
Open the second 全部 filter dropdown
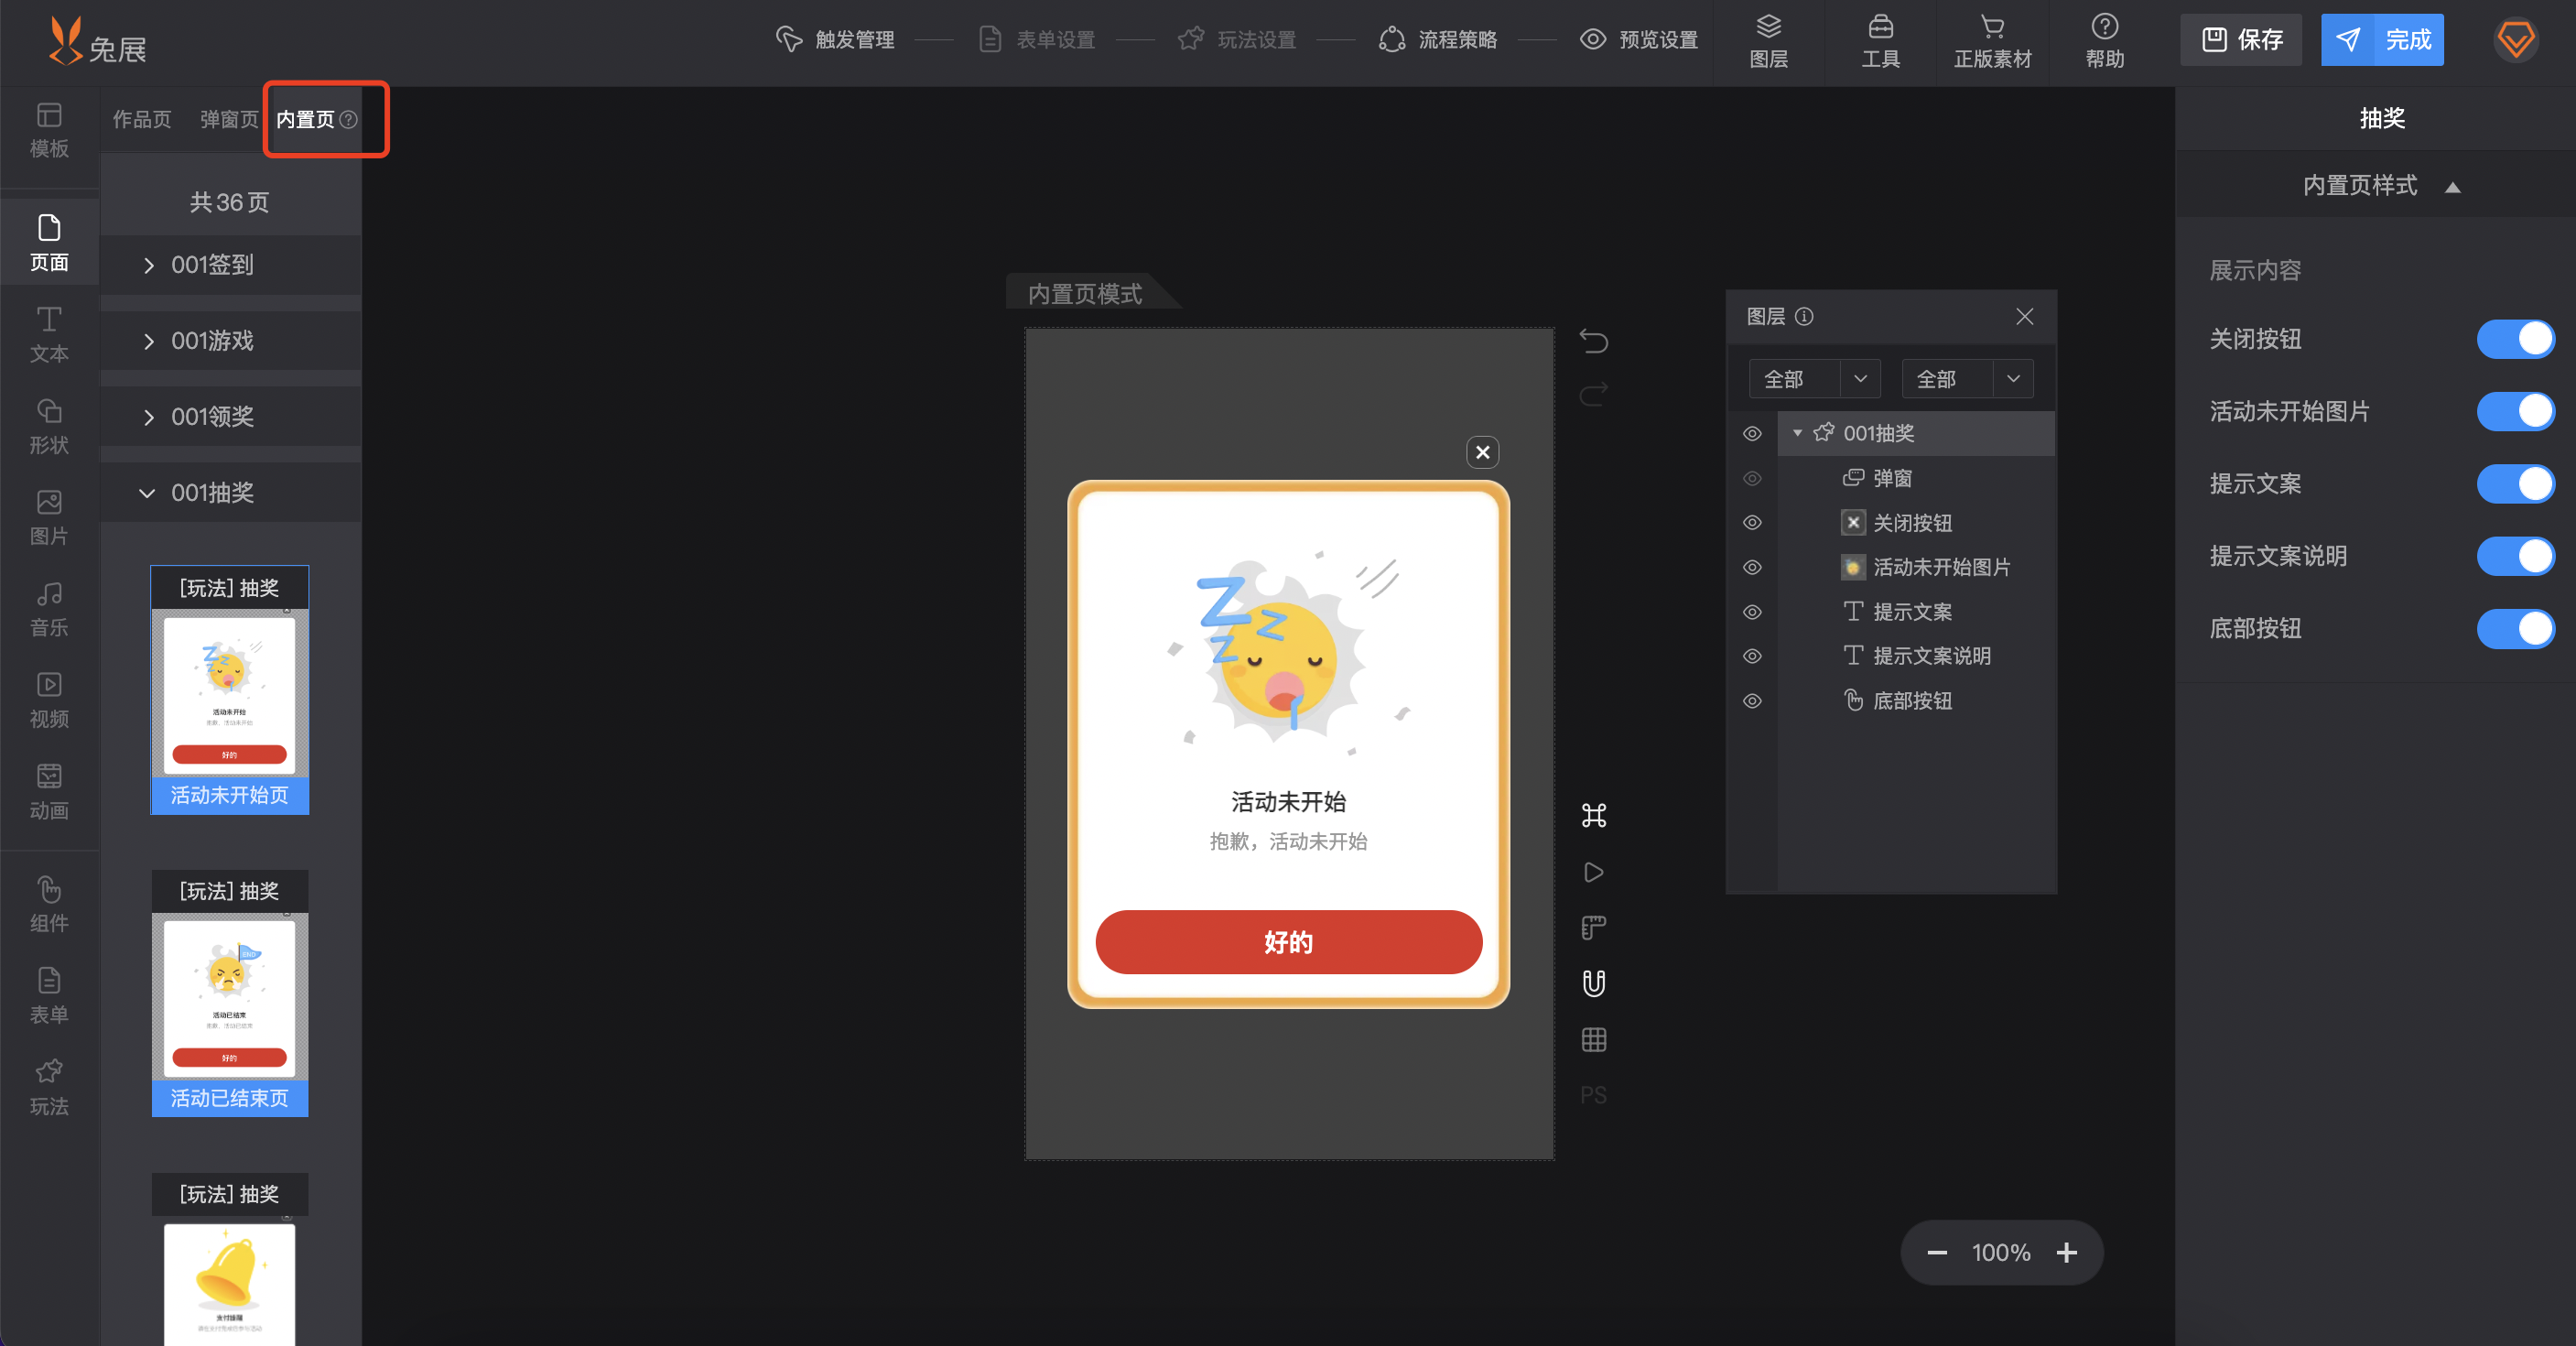1967,379
